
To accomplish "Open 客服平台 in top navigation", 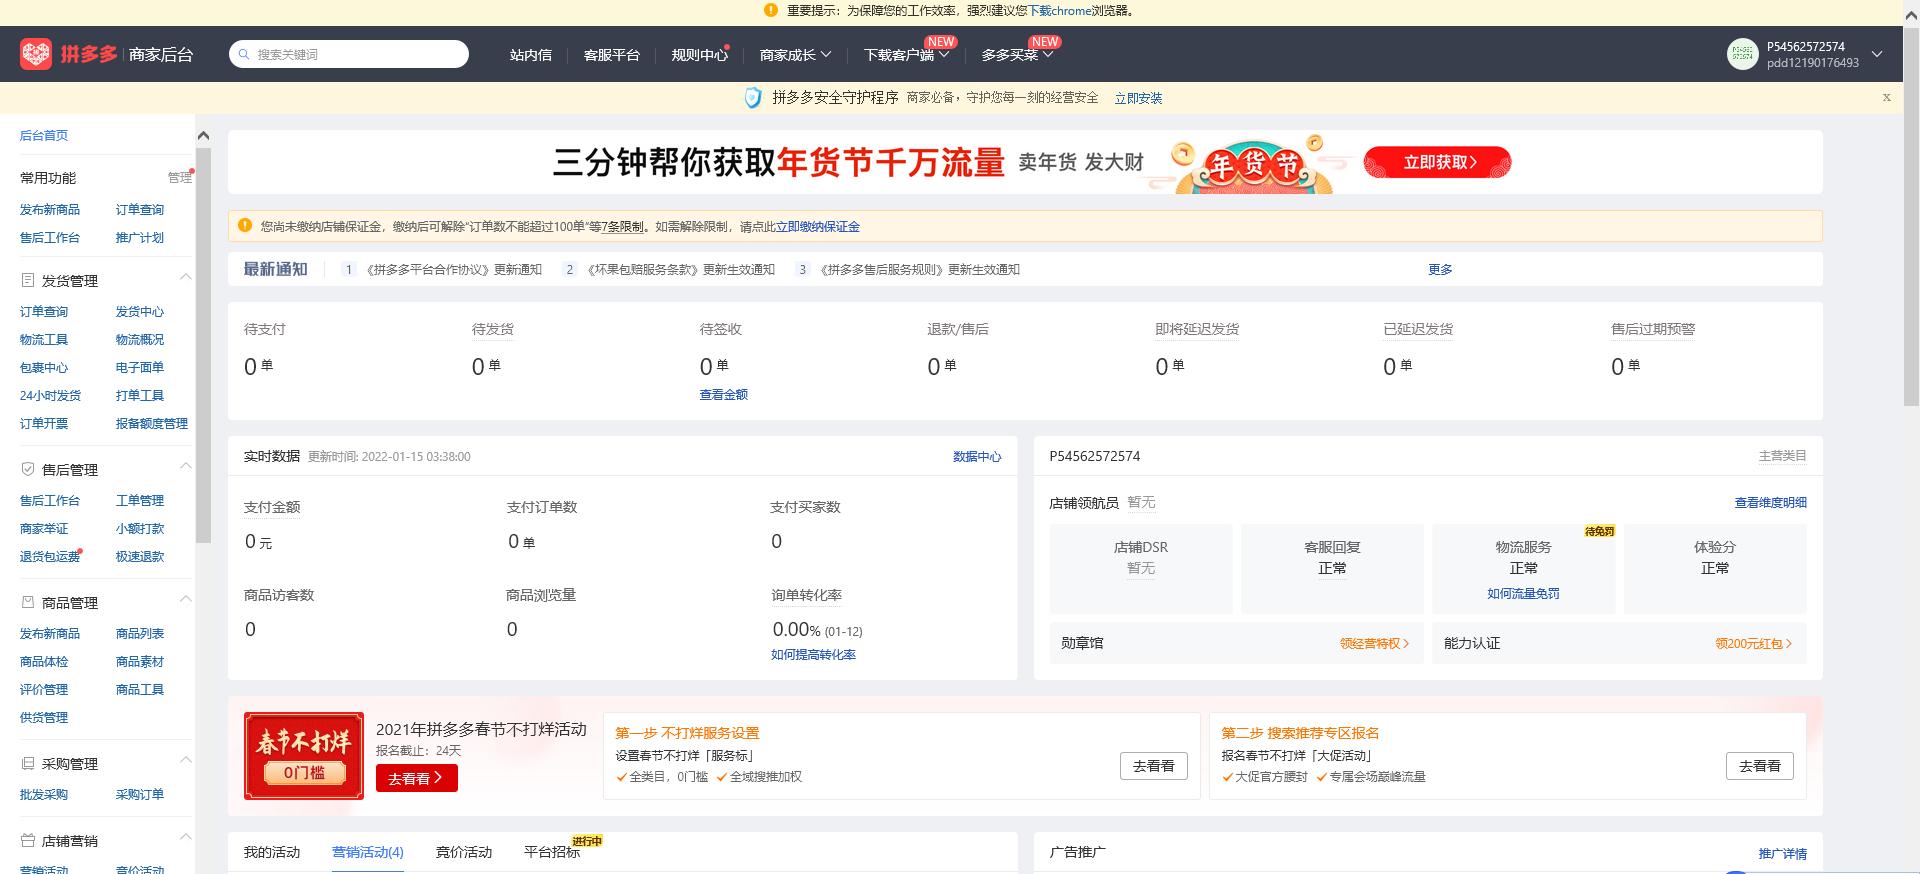I will click(x=611, y=55).
